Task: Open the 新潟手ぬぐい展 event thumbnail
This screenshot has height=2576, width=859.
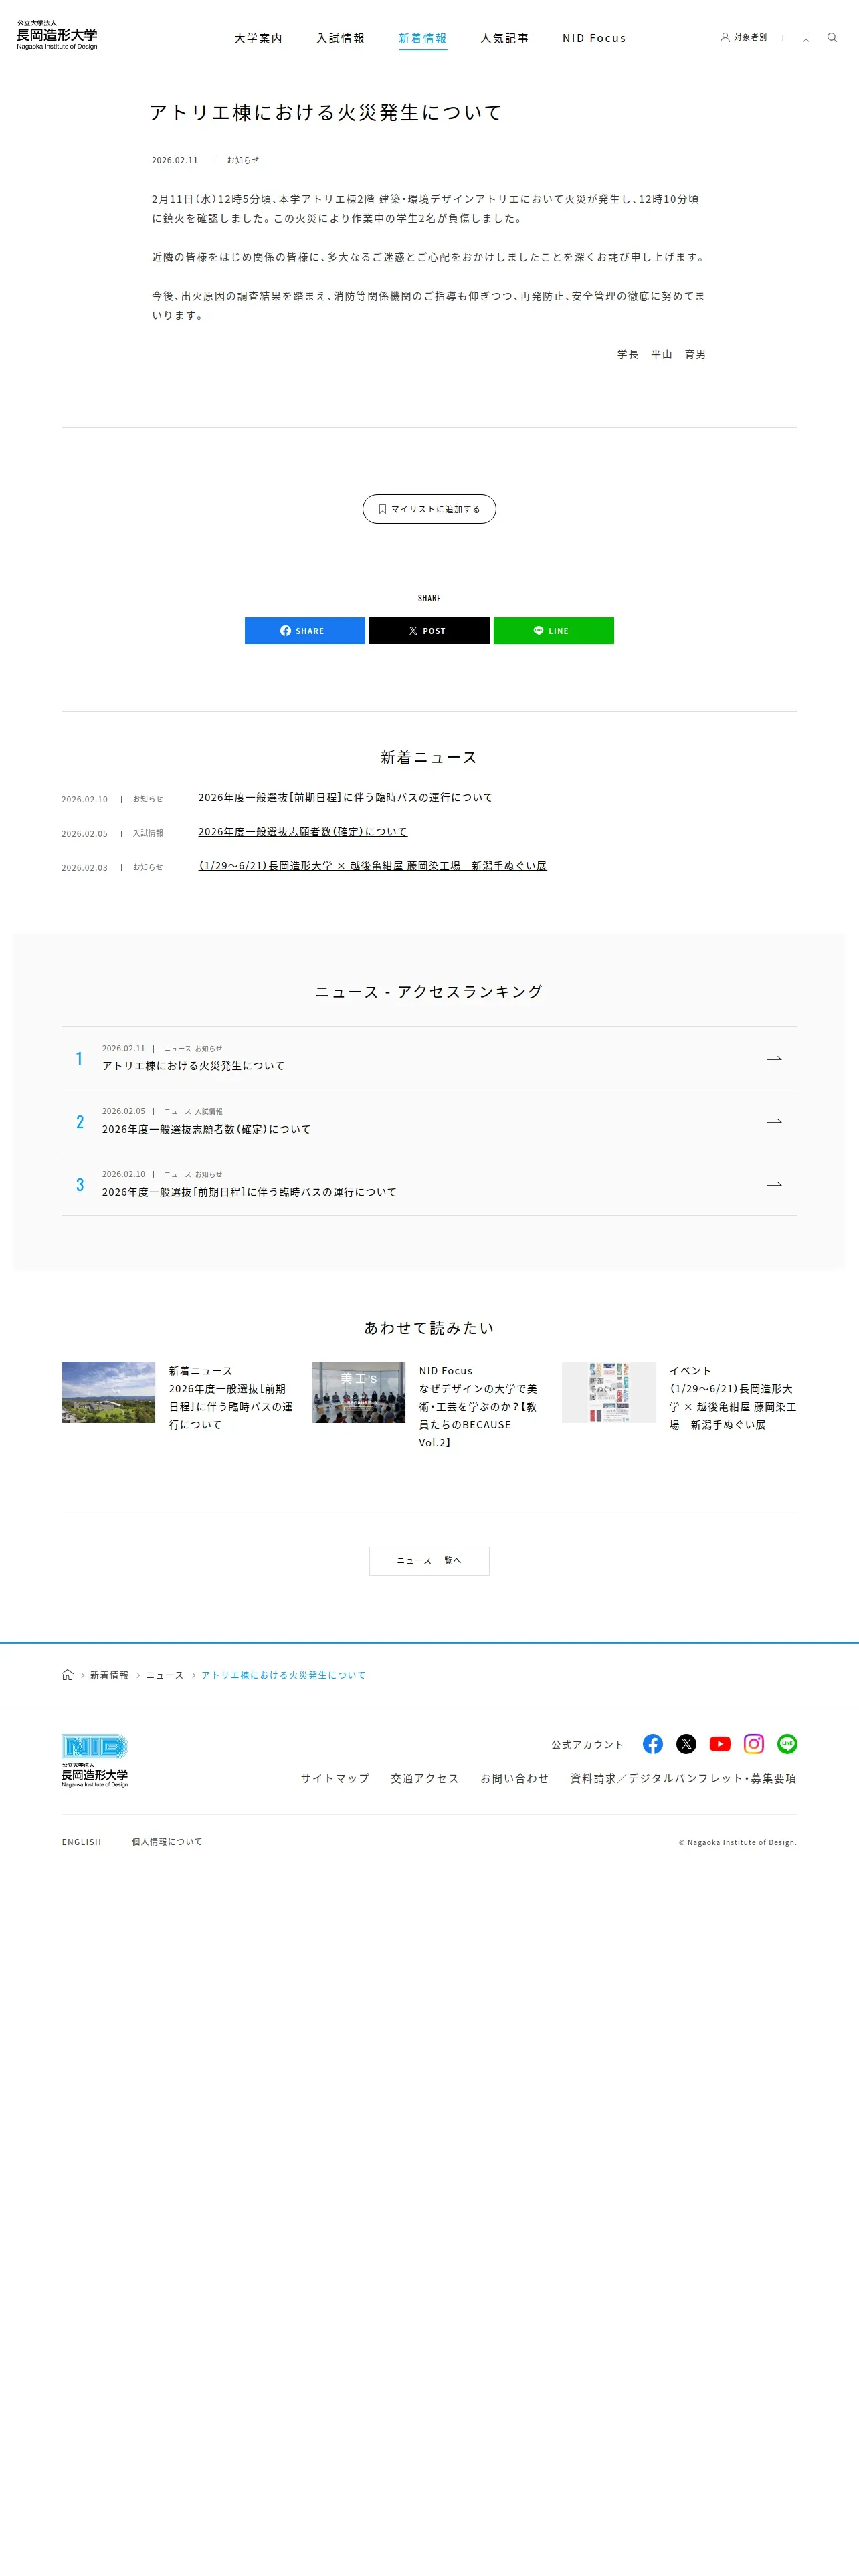Action: pyautogui.click(x=609, y=1392)
